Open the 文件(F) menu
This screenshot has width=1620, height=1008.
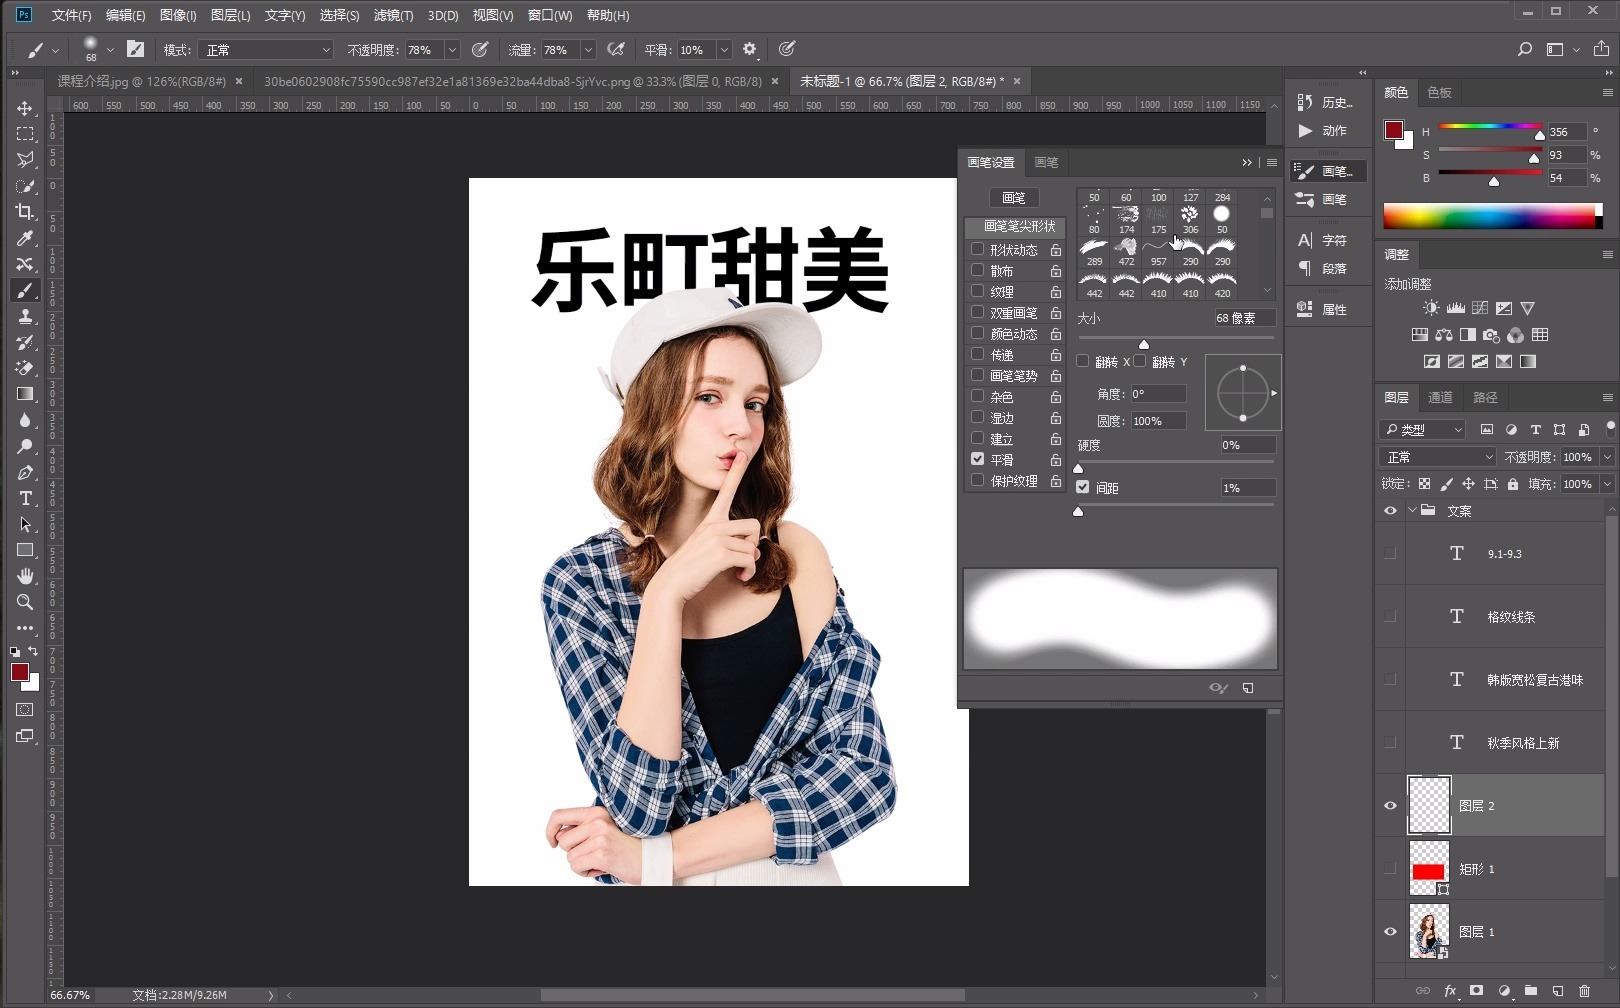71,15
